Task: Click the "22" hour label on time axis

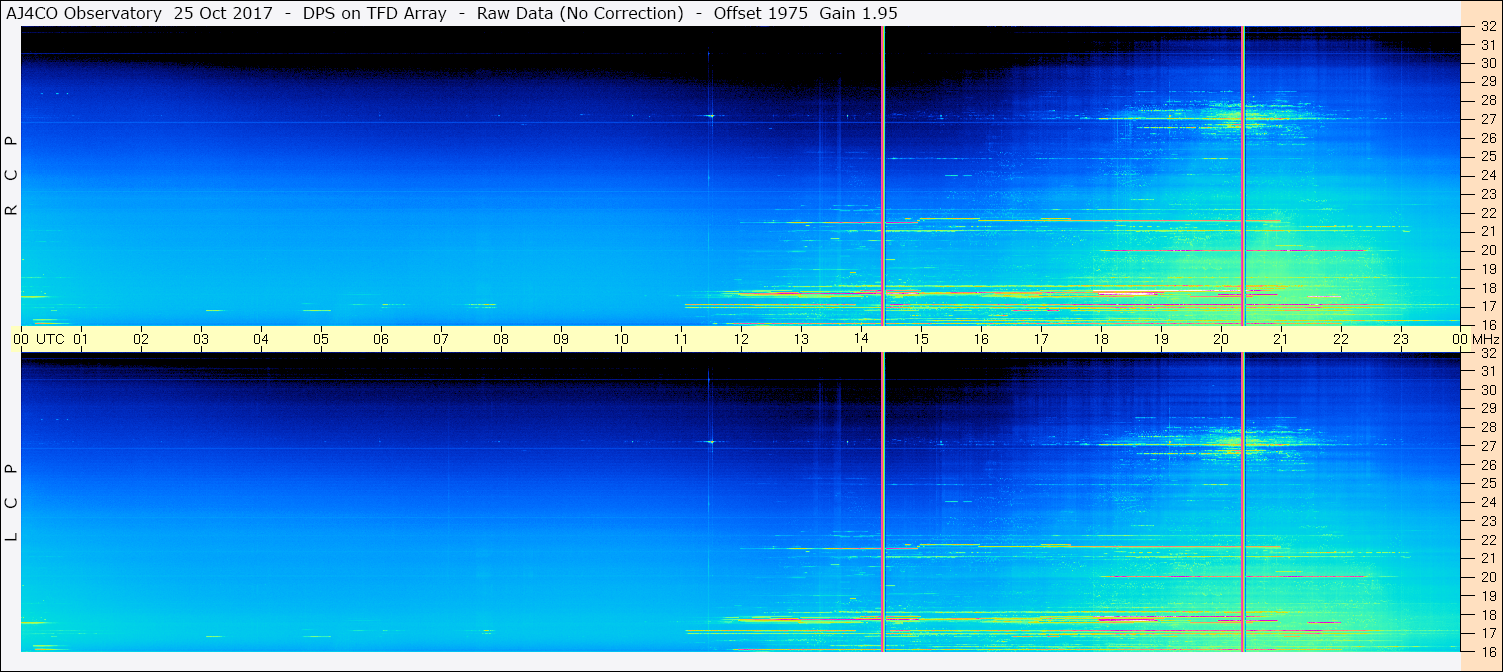Action: pos(1341,339)
